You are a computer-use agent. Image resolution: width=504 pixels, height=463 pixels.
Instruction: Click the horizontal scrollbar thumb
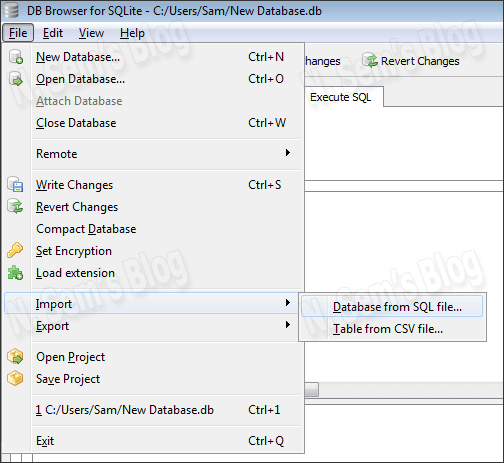[312, 390]
